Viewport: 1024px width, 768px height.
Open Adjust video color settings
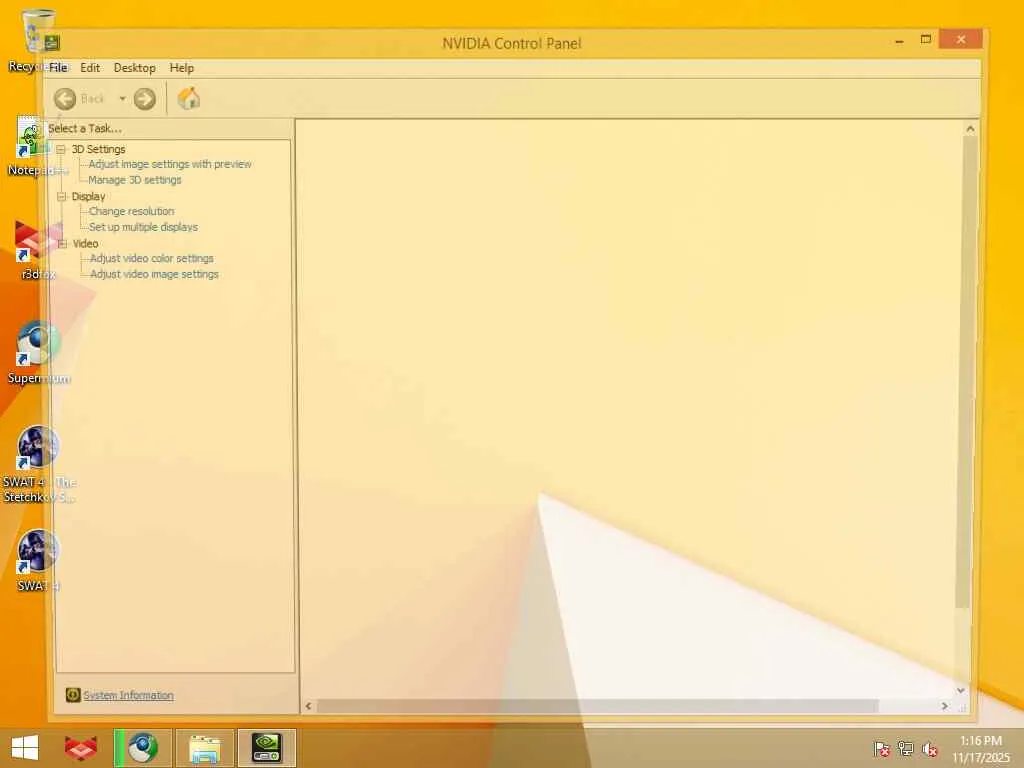(152, 258)
